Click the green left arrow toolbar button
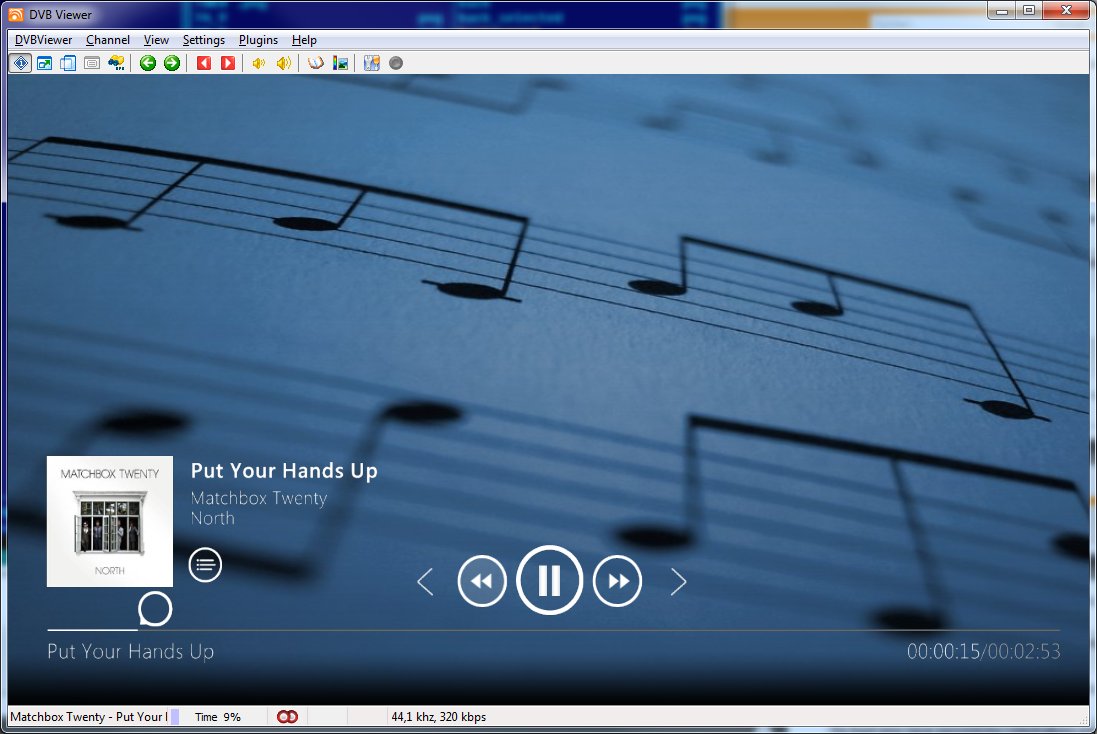Screen dimensions: 1097x734 (148, 64)
